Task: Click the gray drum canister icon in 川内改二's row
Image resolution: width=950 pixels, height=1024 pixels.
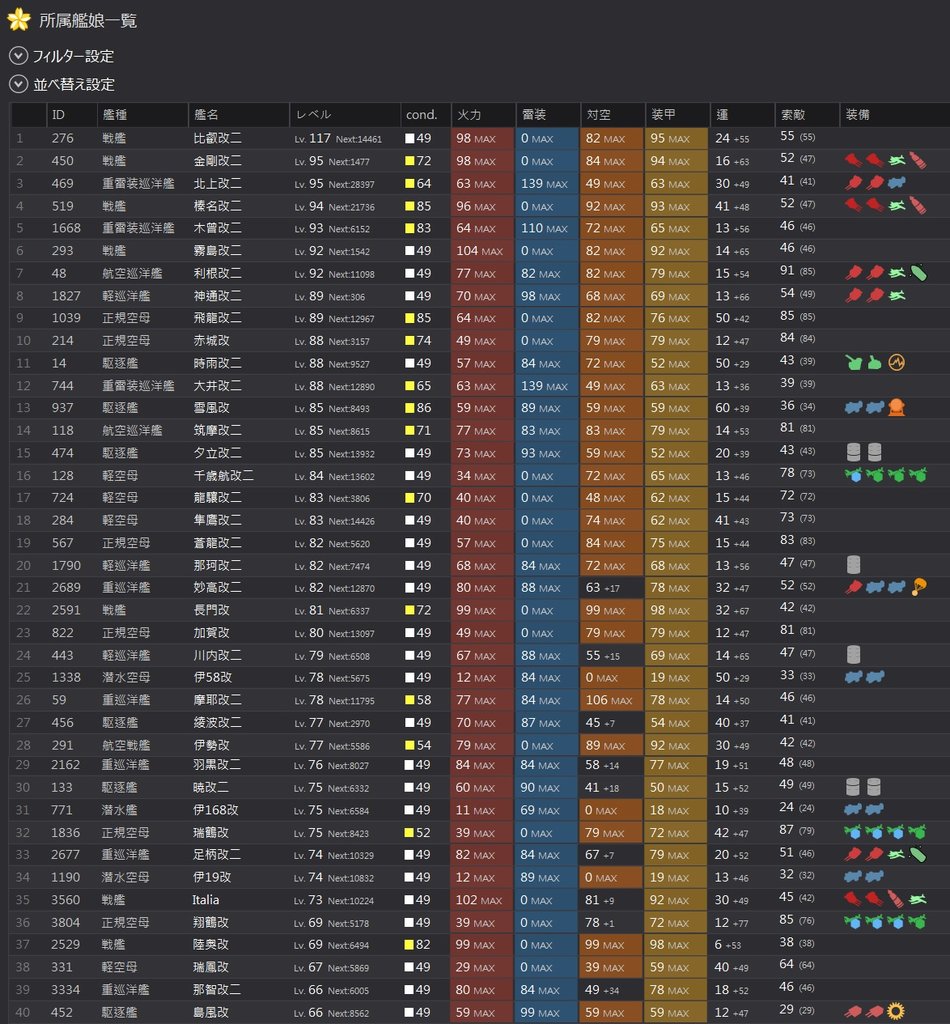Action: (853, 654)
